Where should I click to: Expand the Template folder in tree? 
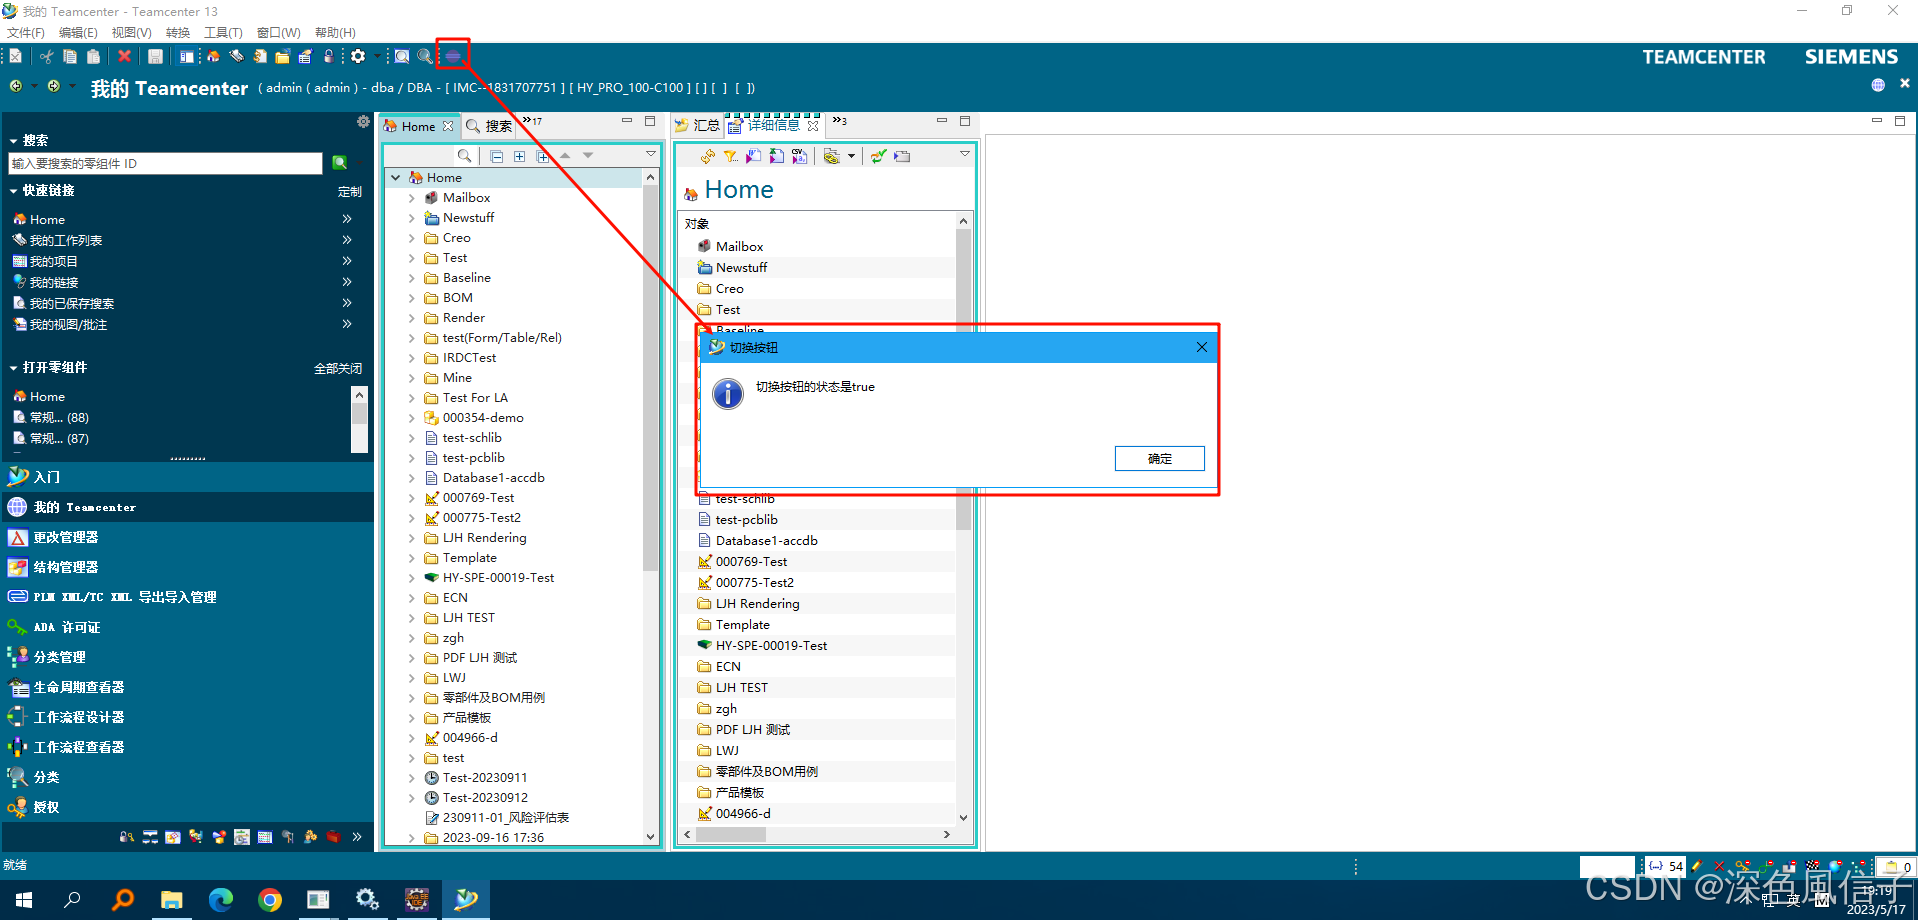[412, 558]
